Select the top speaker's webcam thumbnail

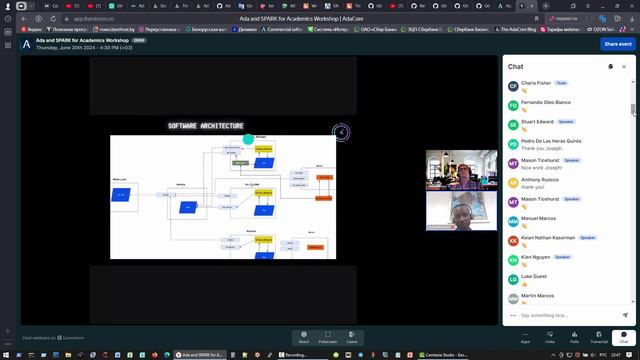tap(461, 170)
